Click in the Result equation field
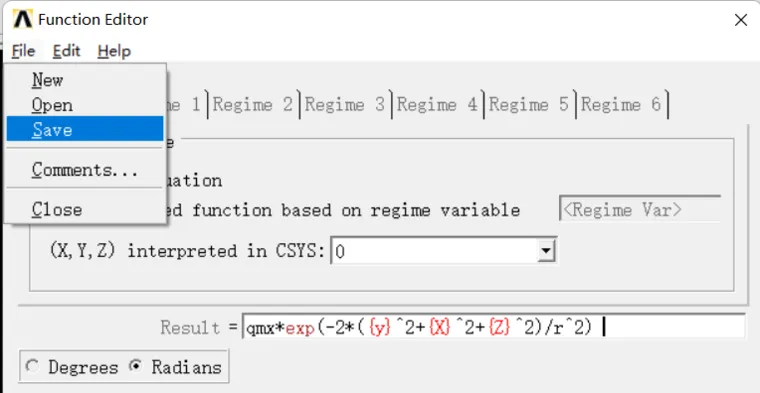Viewport: 760px width, 393px height. tap(493, 327)
